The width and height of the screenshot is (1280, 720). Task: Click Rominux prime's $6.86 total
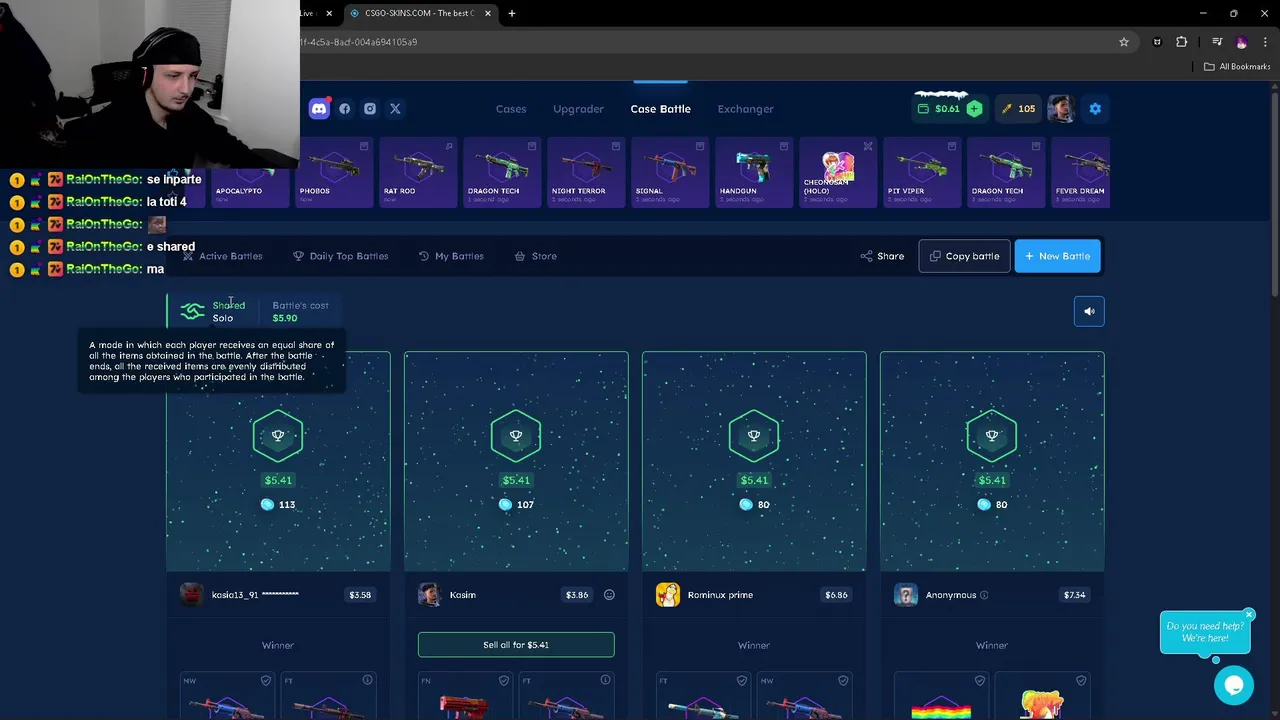coord(836,595)
